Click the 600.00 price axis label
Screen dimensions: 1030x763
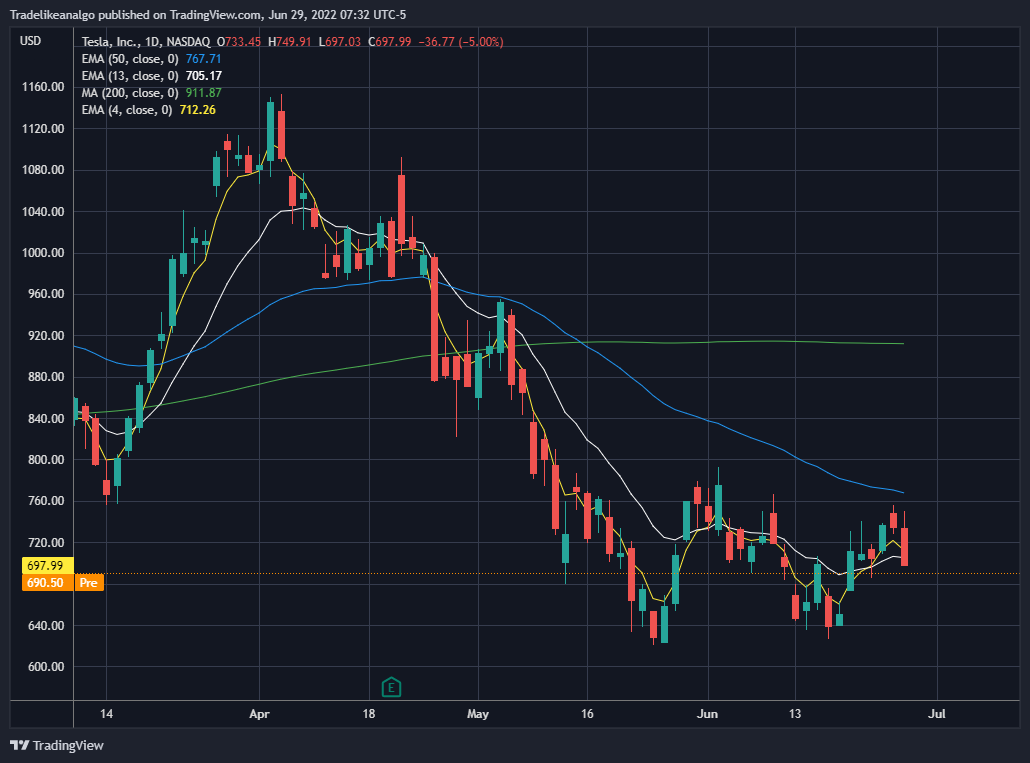46,666
